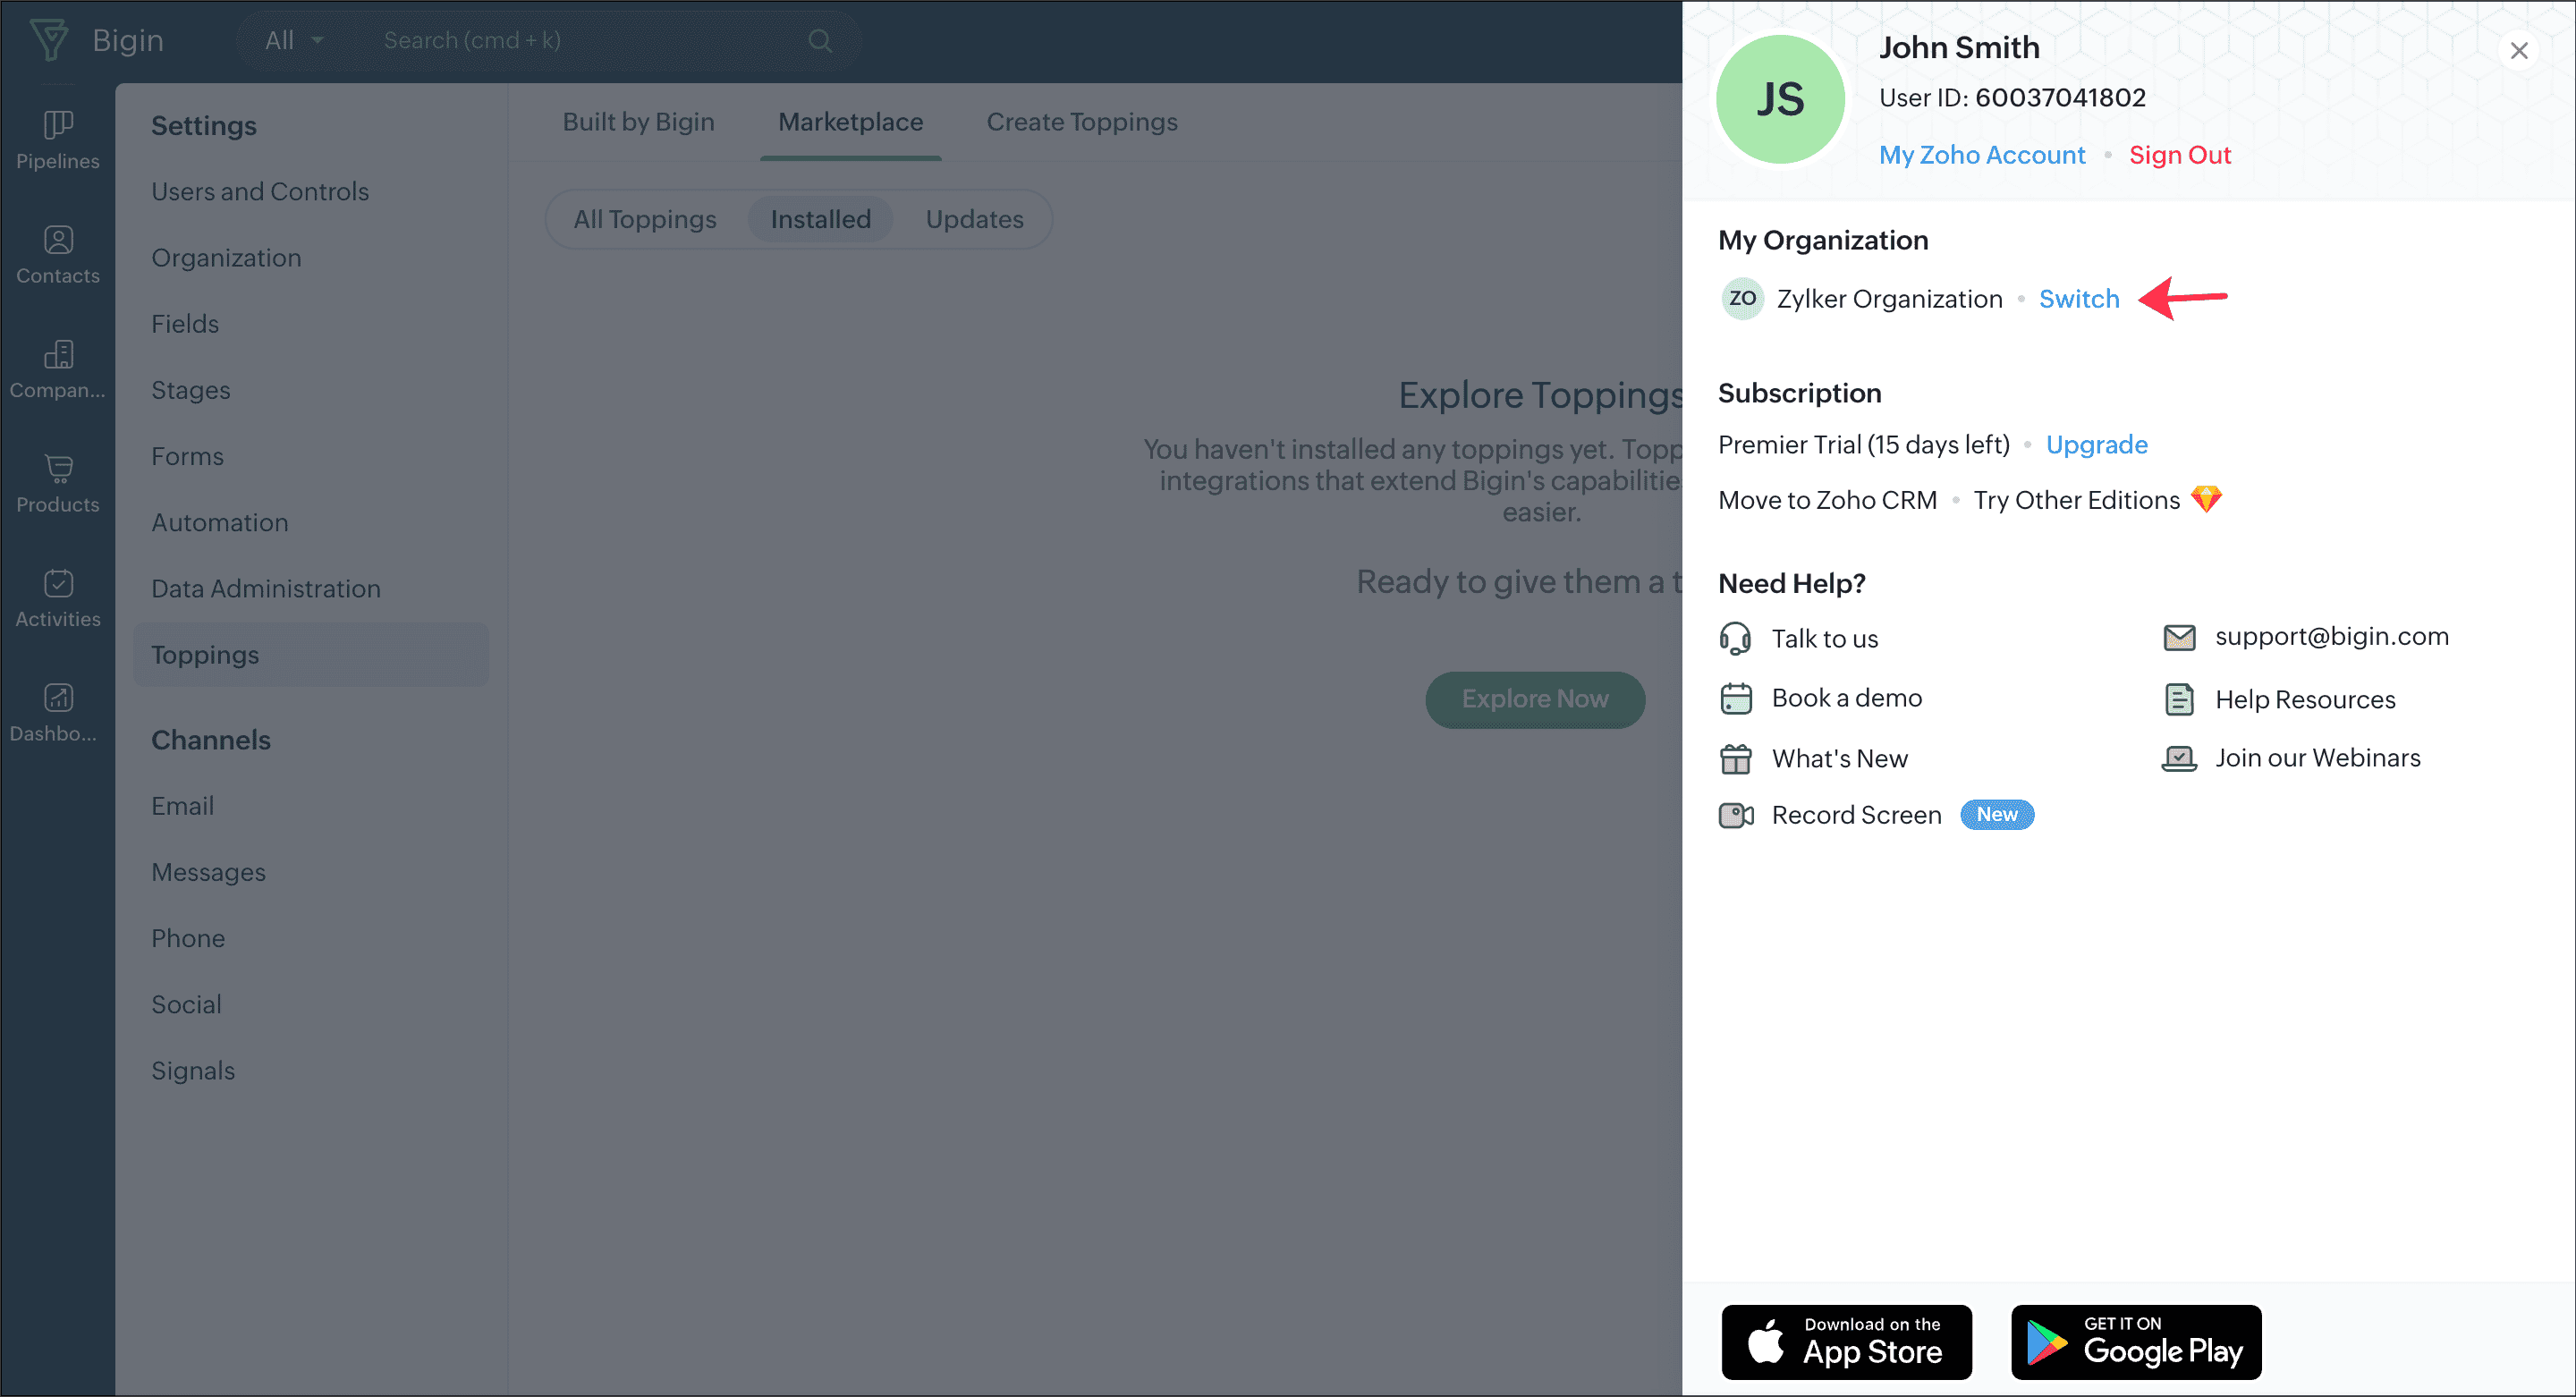Click the Products cart icon

coord(58,468)
